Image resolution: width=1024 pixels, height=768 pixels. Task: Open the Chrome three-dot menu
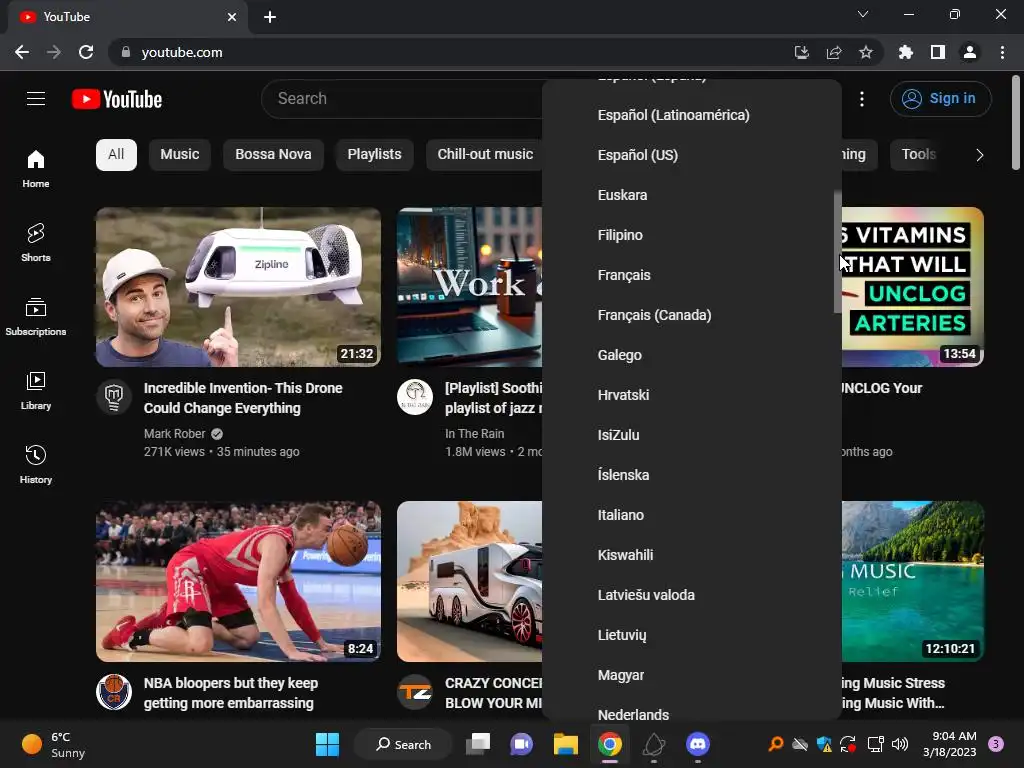click(x=1002, y=52)
